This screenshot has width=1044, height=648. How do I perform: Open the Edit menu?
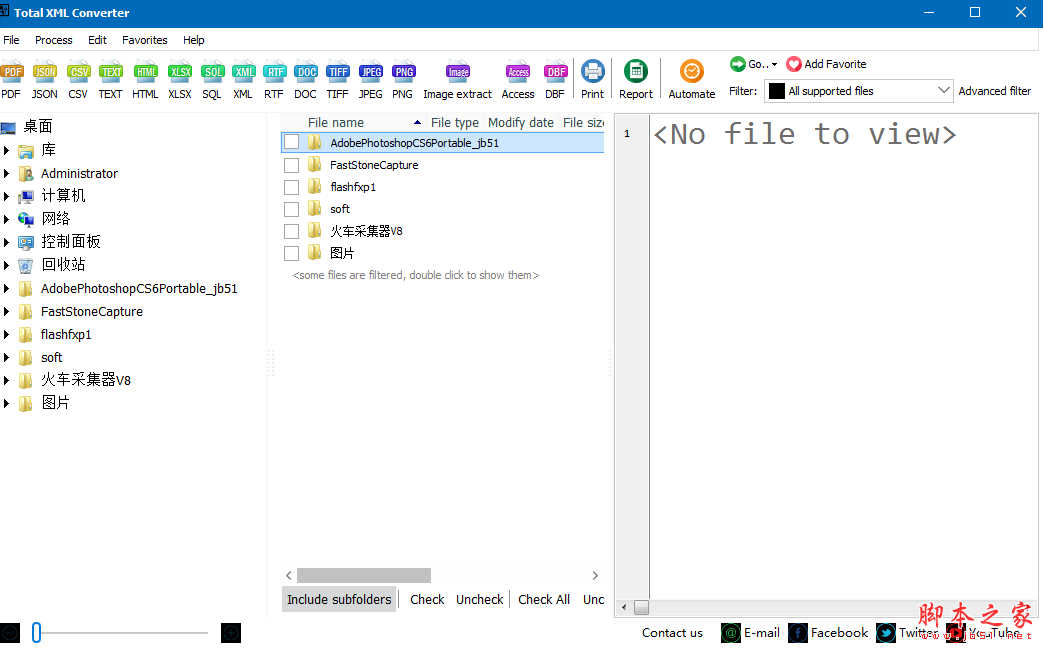point(97,40)
